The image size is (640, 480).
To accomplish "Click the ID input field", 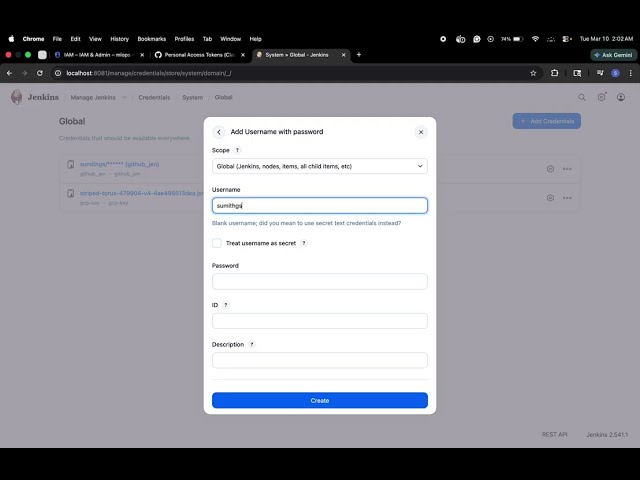I will pyautogui.click(x=320, y=321).
